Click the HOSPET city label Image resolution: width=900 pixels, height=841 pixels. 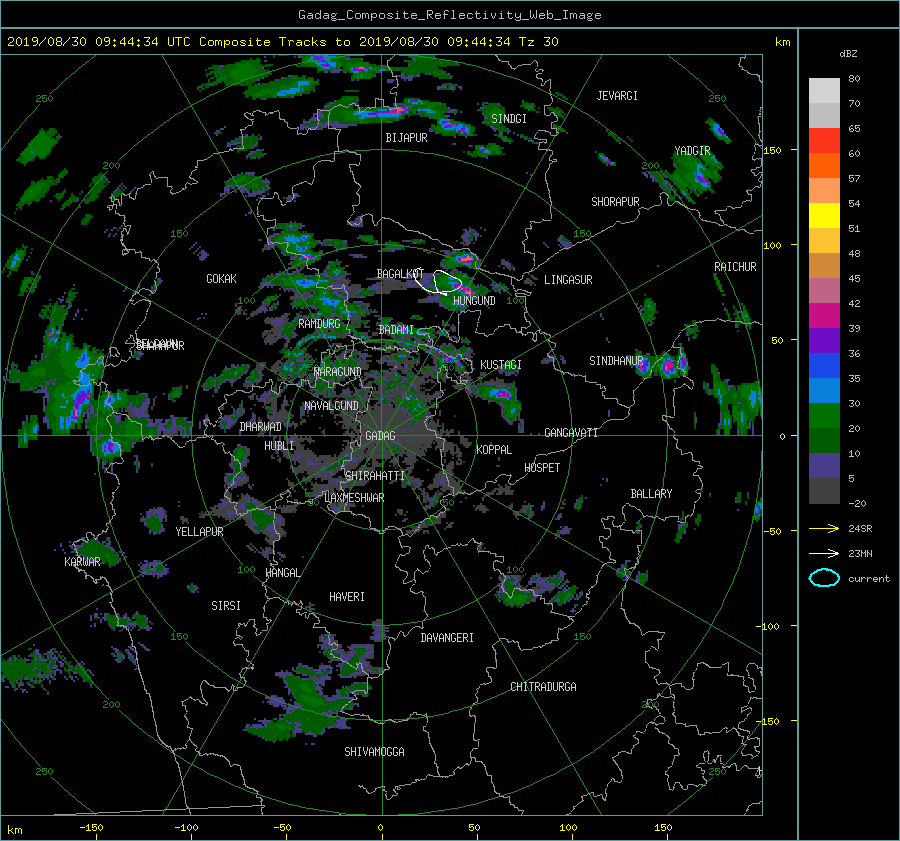coord(542,468)
